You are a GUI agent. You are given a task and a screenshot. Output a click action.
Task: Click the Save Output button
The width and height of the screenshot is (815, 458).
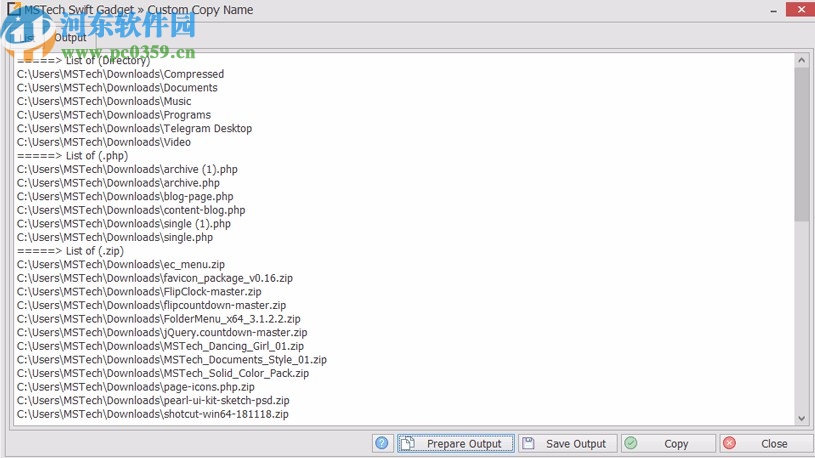click(568, 443)
